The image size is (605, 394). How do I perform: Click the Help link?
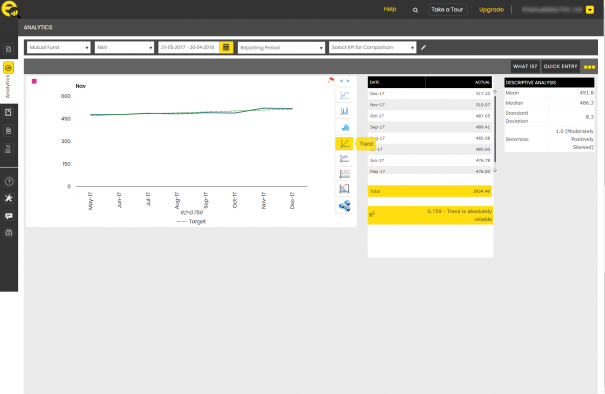pyautogui.click(x=390, y=9)
